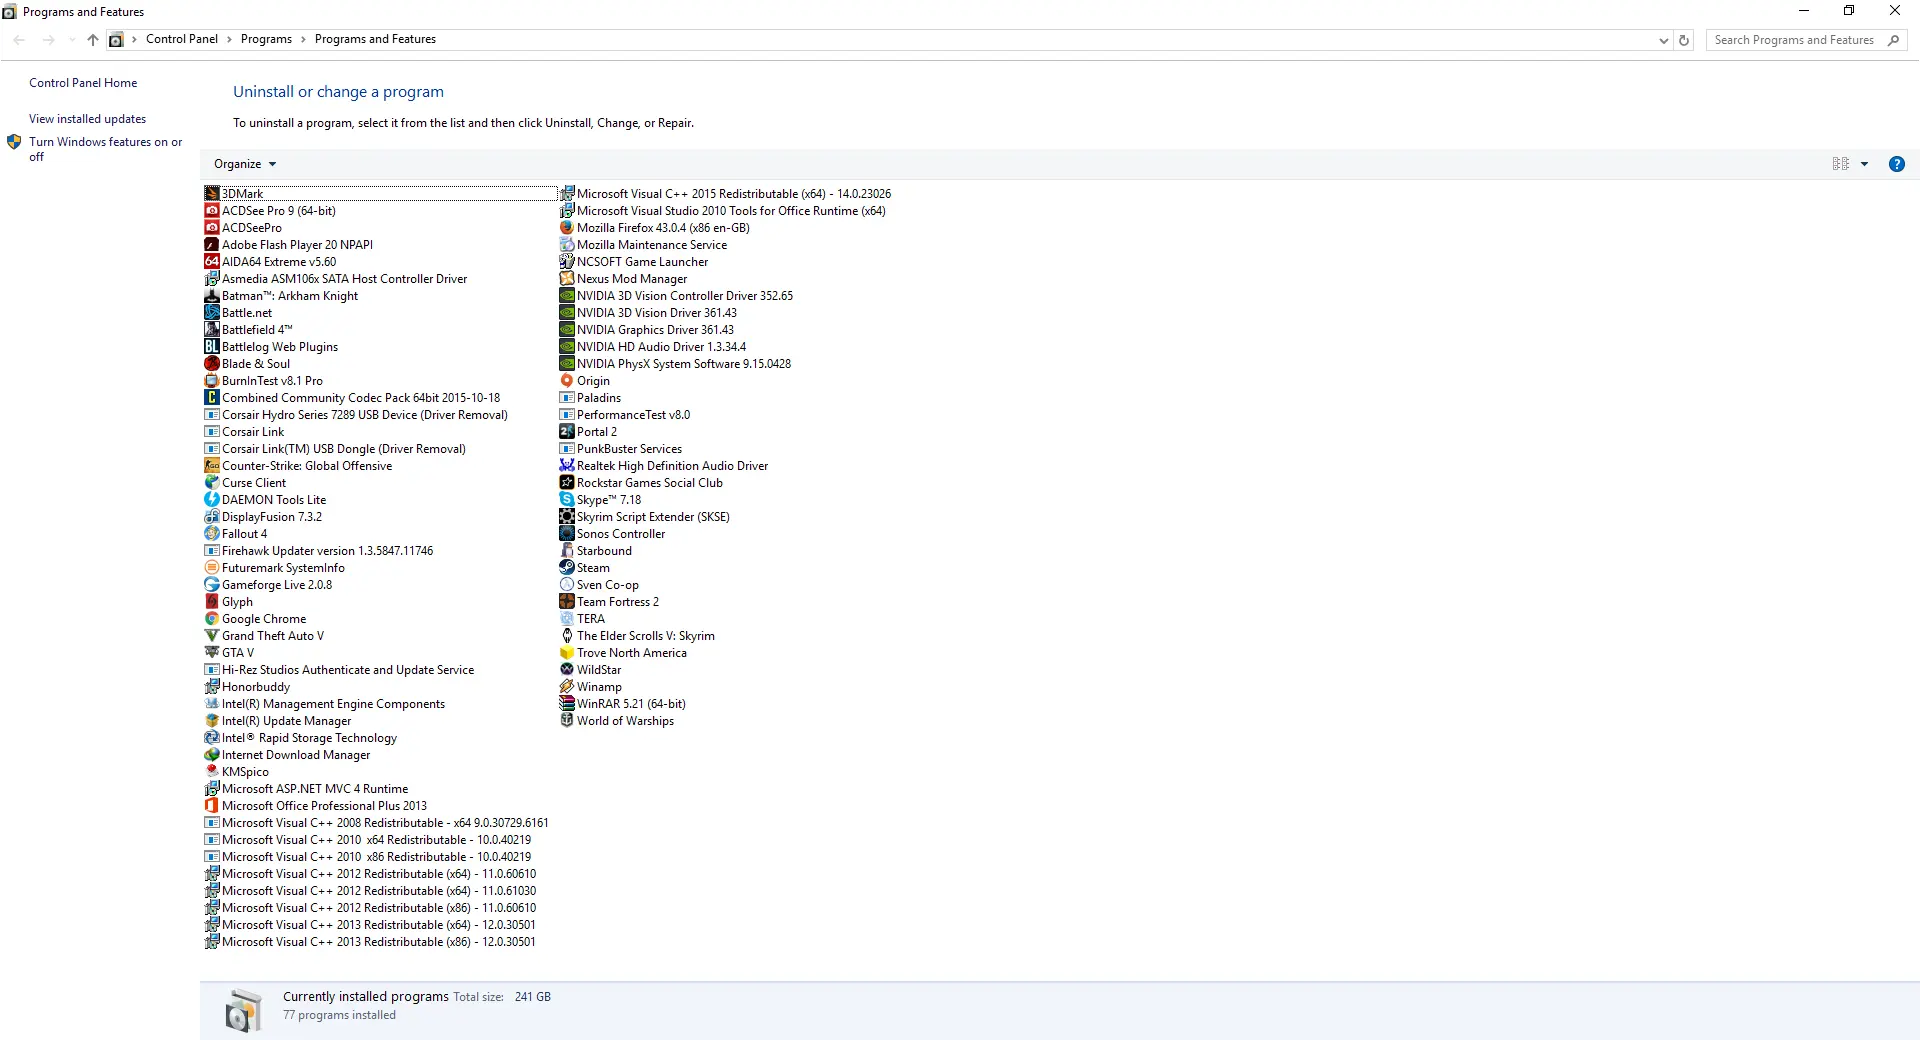
Task: Open the Organize dropdown menu
Action: click(245, 164)
